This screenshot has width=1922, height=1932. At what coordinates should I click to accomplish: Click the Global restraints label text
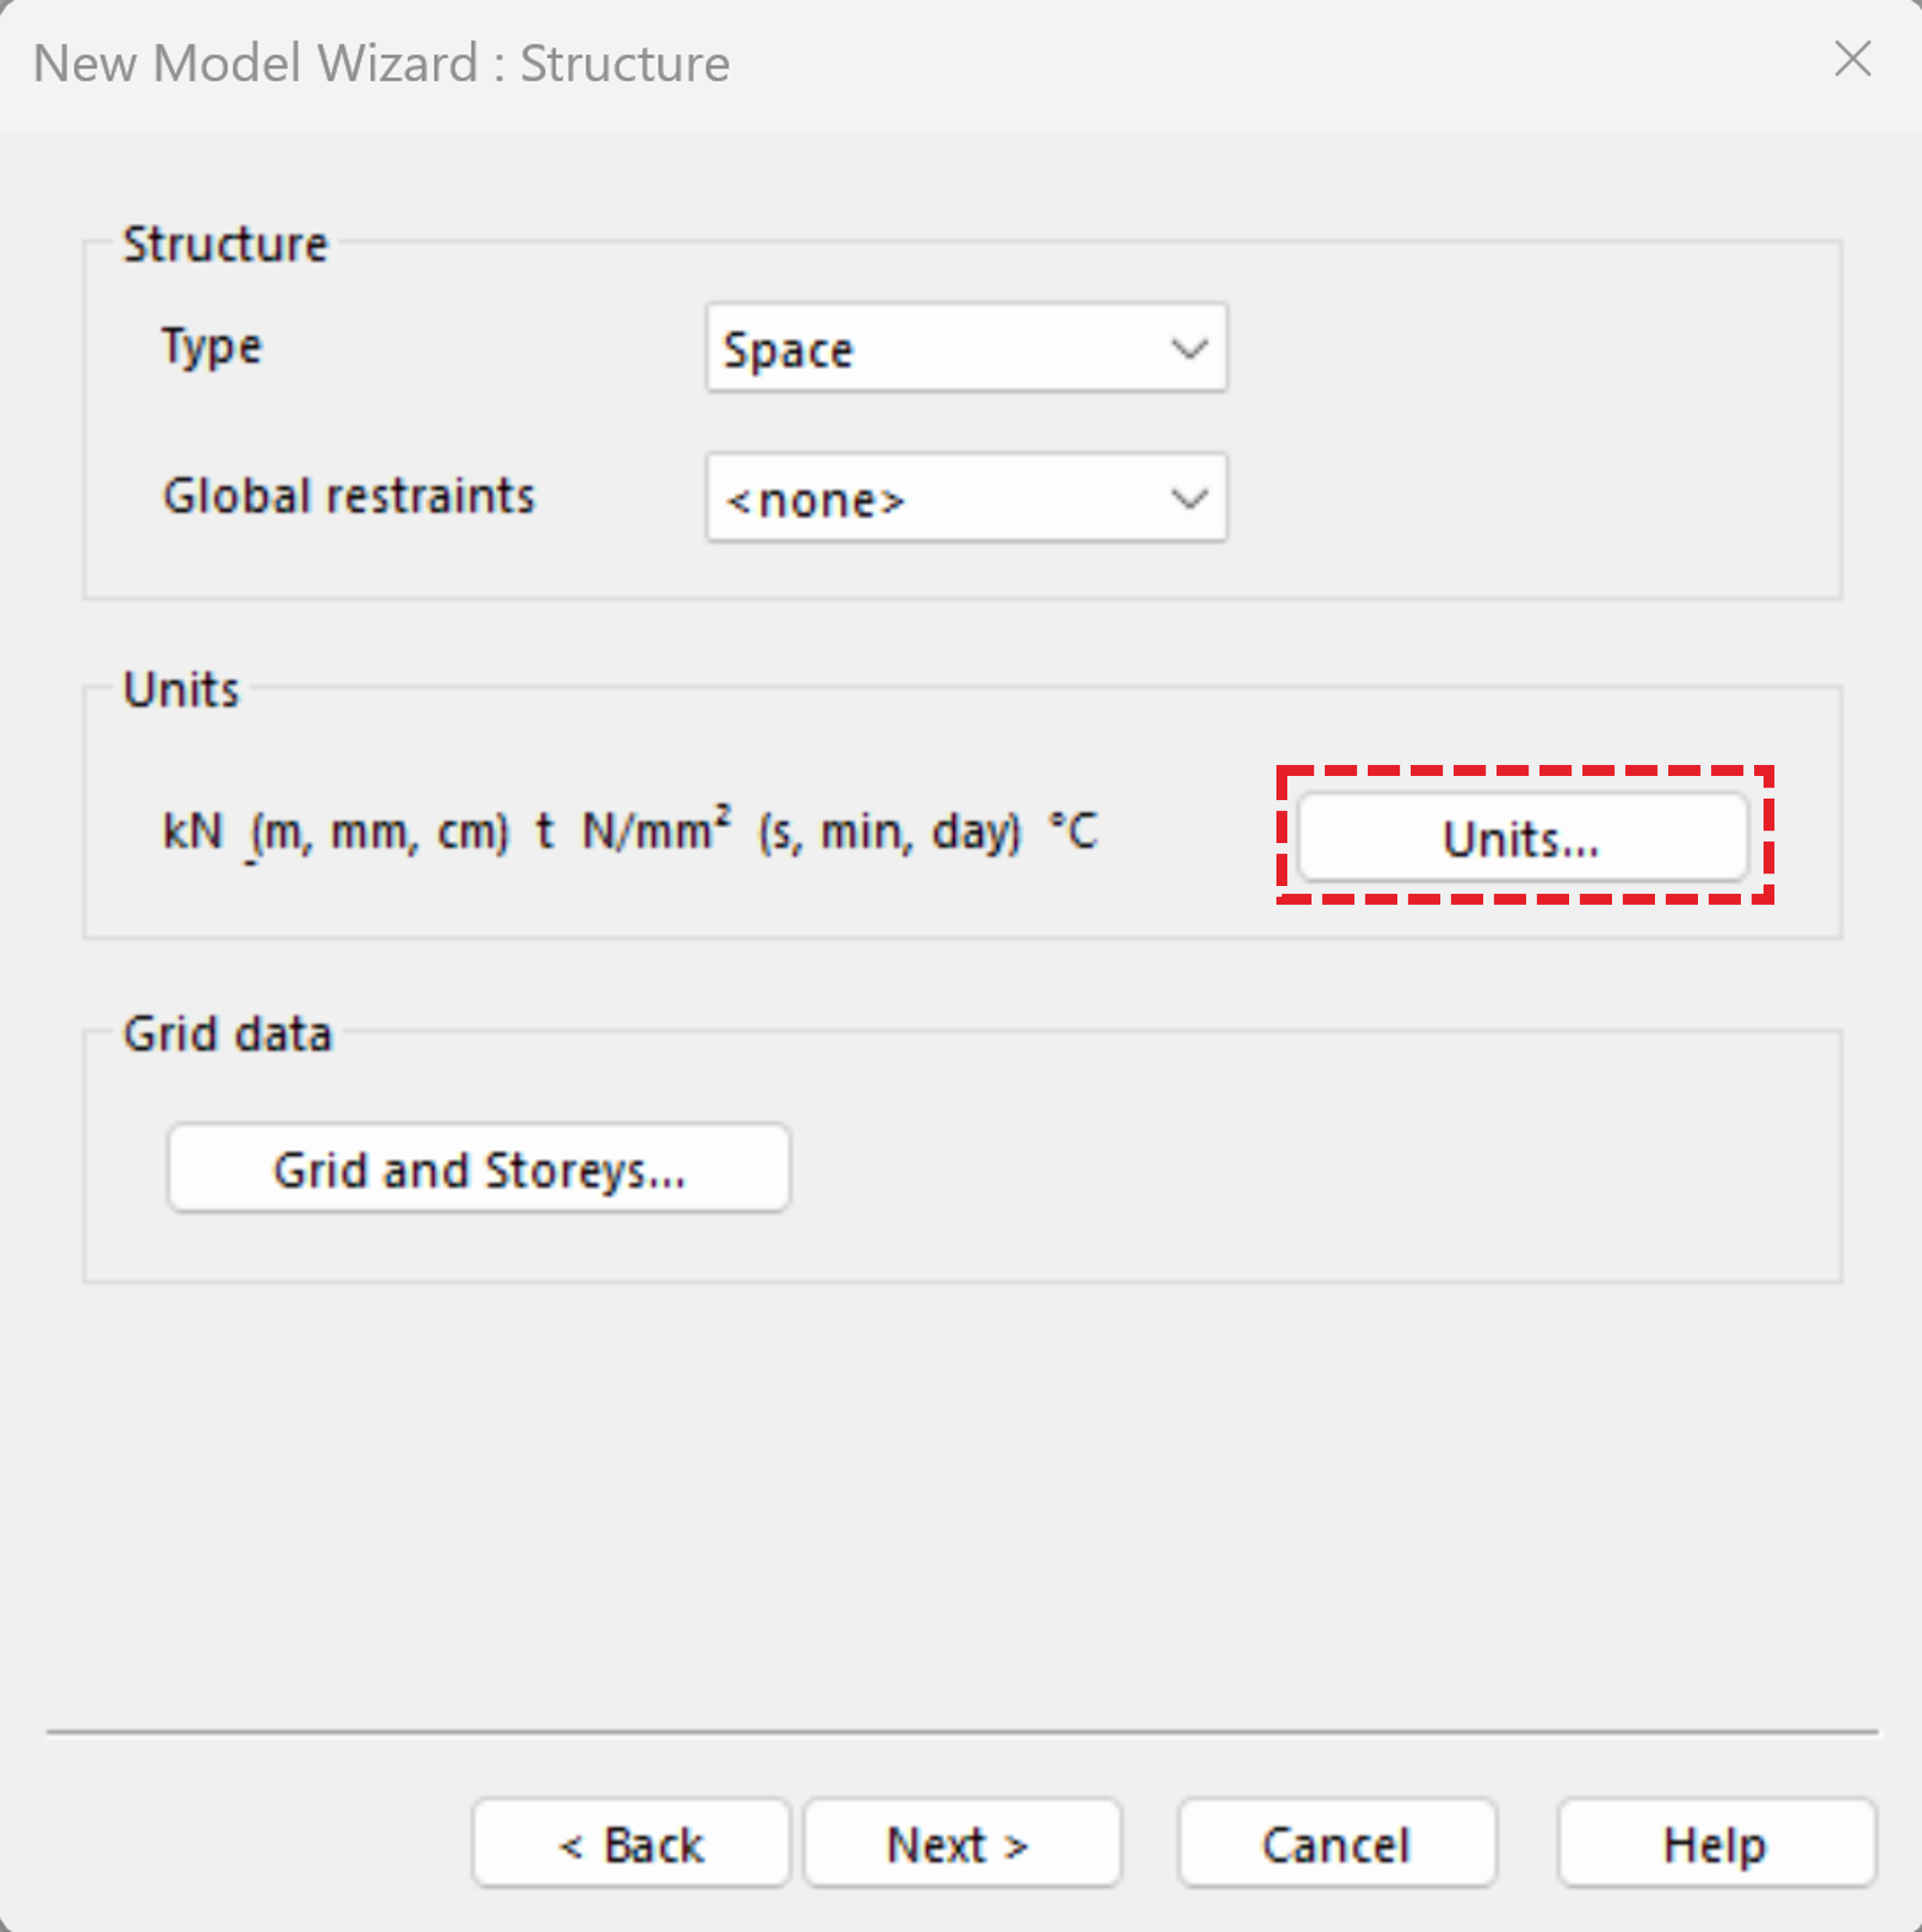coord(349,496)
